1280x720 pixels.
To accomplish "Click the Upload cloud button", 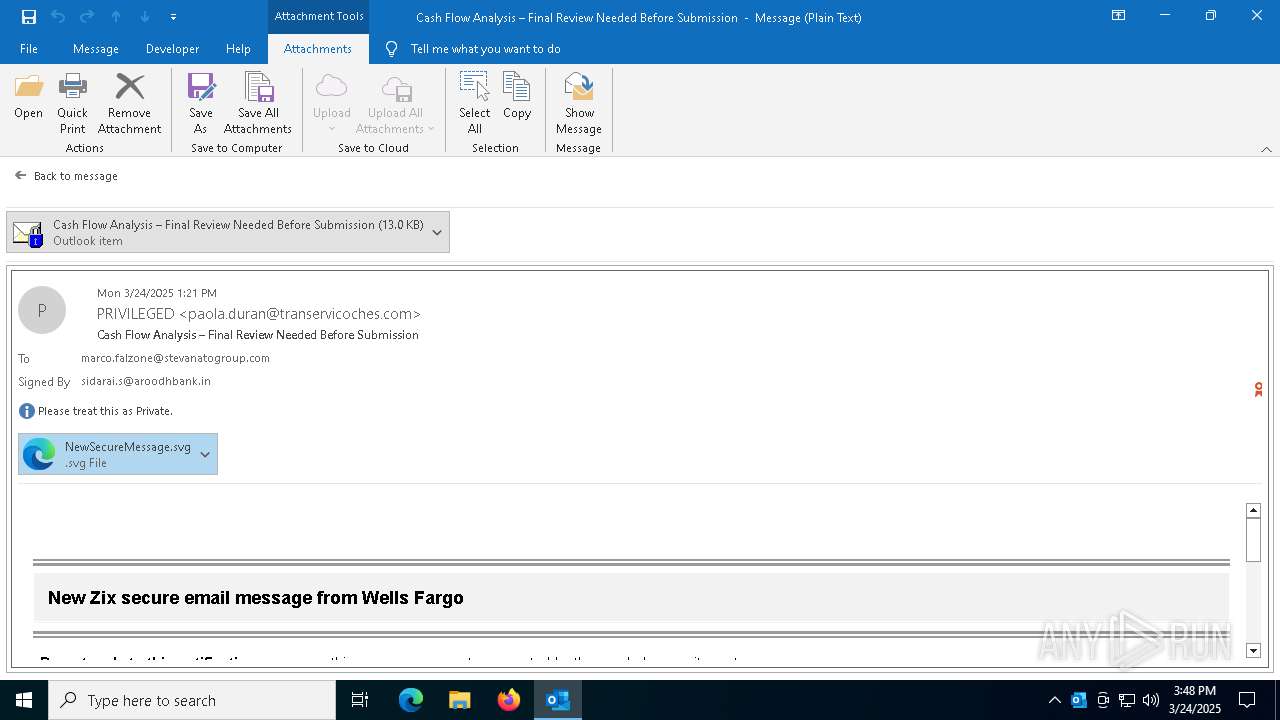I will 331,104.
